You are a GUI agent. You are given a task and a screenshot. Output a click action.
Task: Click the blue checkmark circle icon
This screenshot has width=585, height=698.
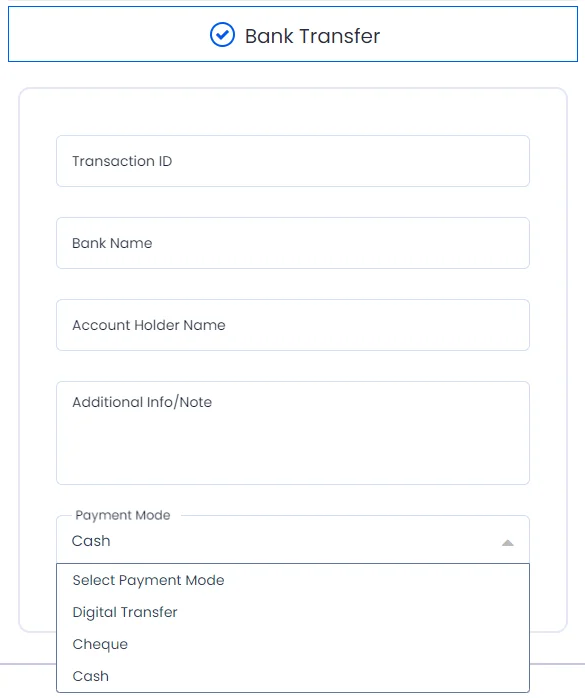[222, 35]
